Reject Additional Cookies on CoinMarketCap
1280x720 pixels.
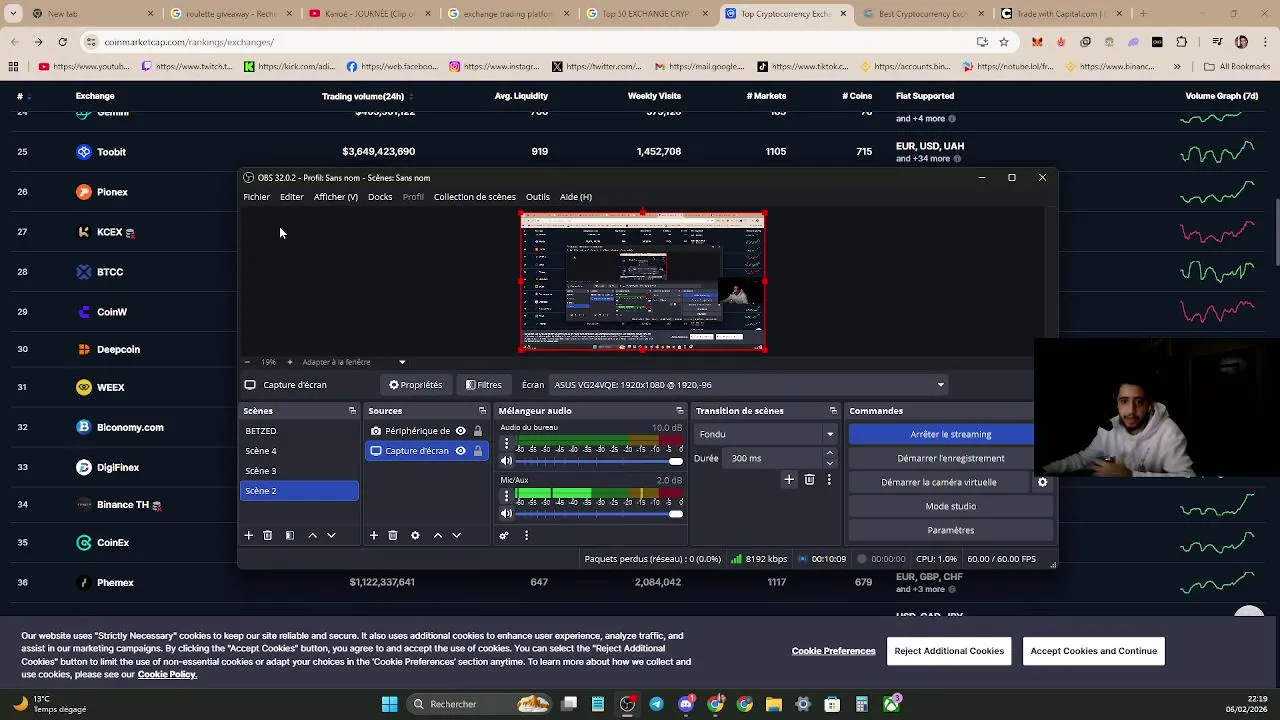pos(949,651)
